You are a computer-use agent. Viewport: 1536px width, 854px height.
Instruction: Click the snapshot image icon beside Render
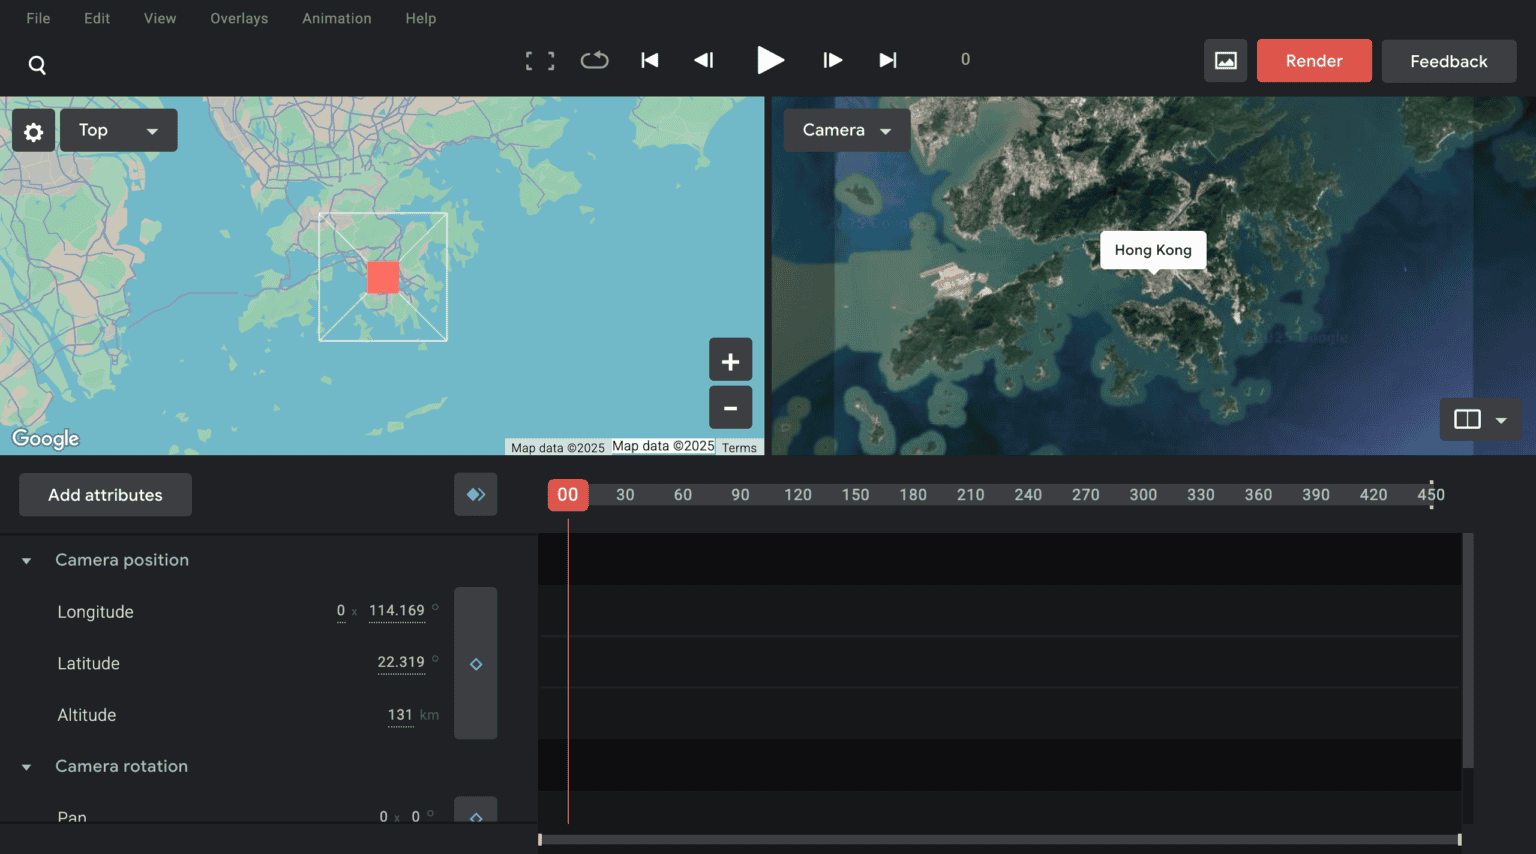1225,60
